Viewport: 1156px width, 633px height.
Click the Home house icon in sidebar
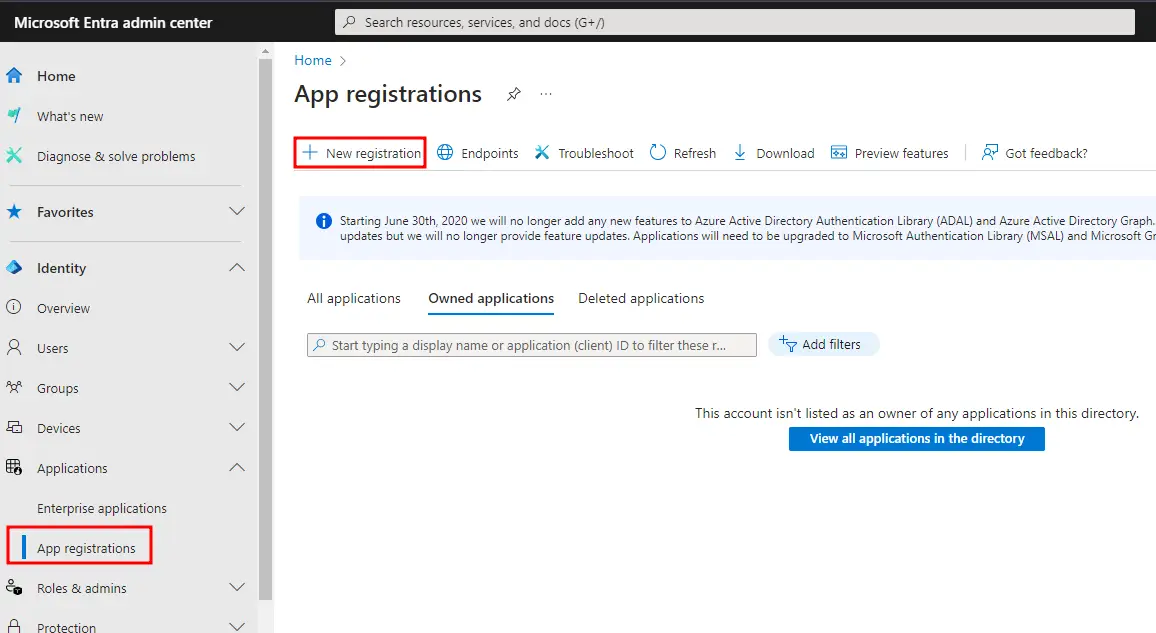[14, 75]
